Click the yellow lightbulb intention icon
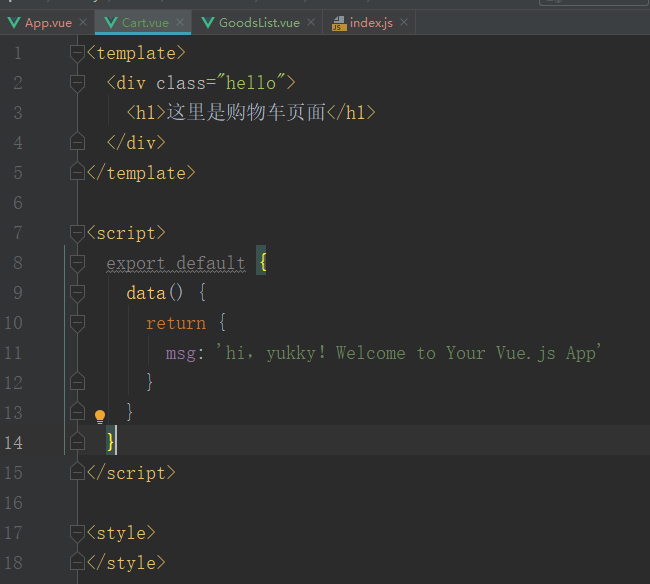 100,416
